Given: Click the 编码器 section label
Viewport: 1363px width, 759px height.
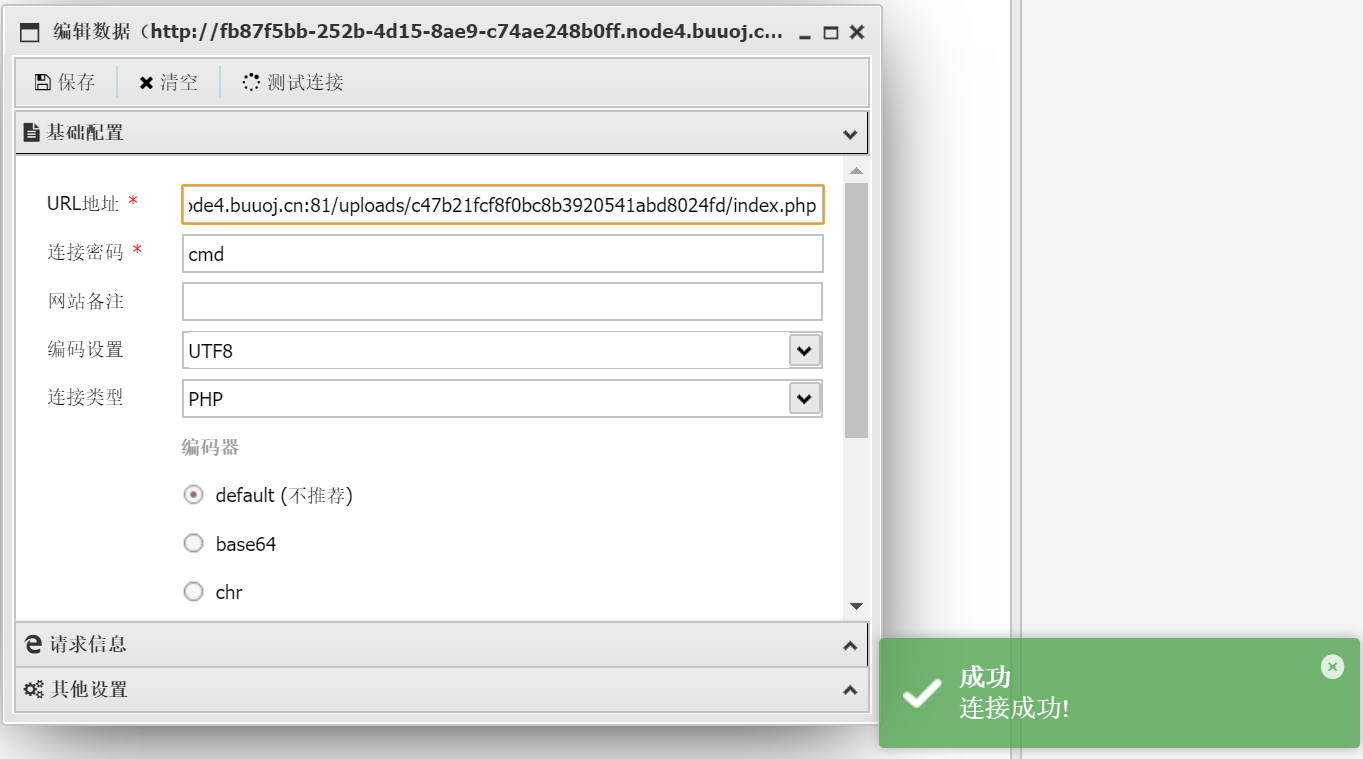Looking at the screenshot, I should click(x=210, y=447).
